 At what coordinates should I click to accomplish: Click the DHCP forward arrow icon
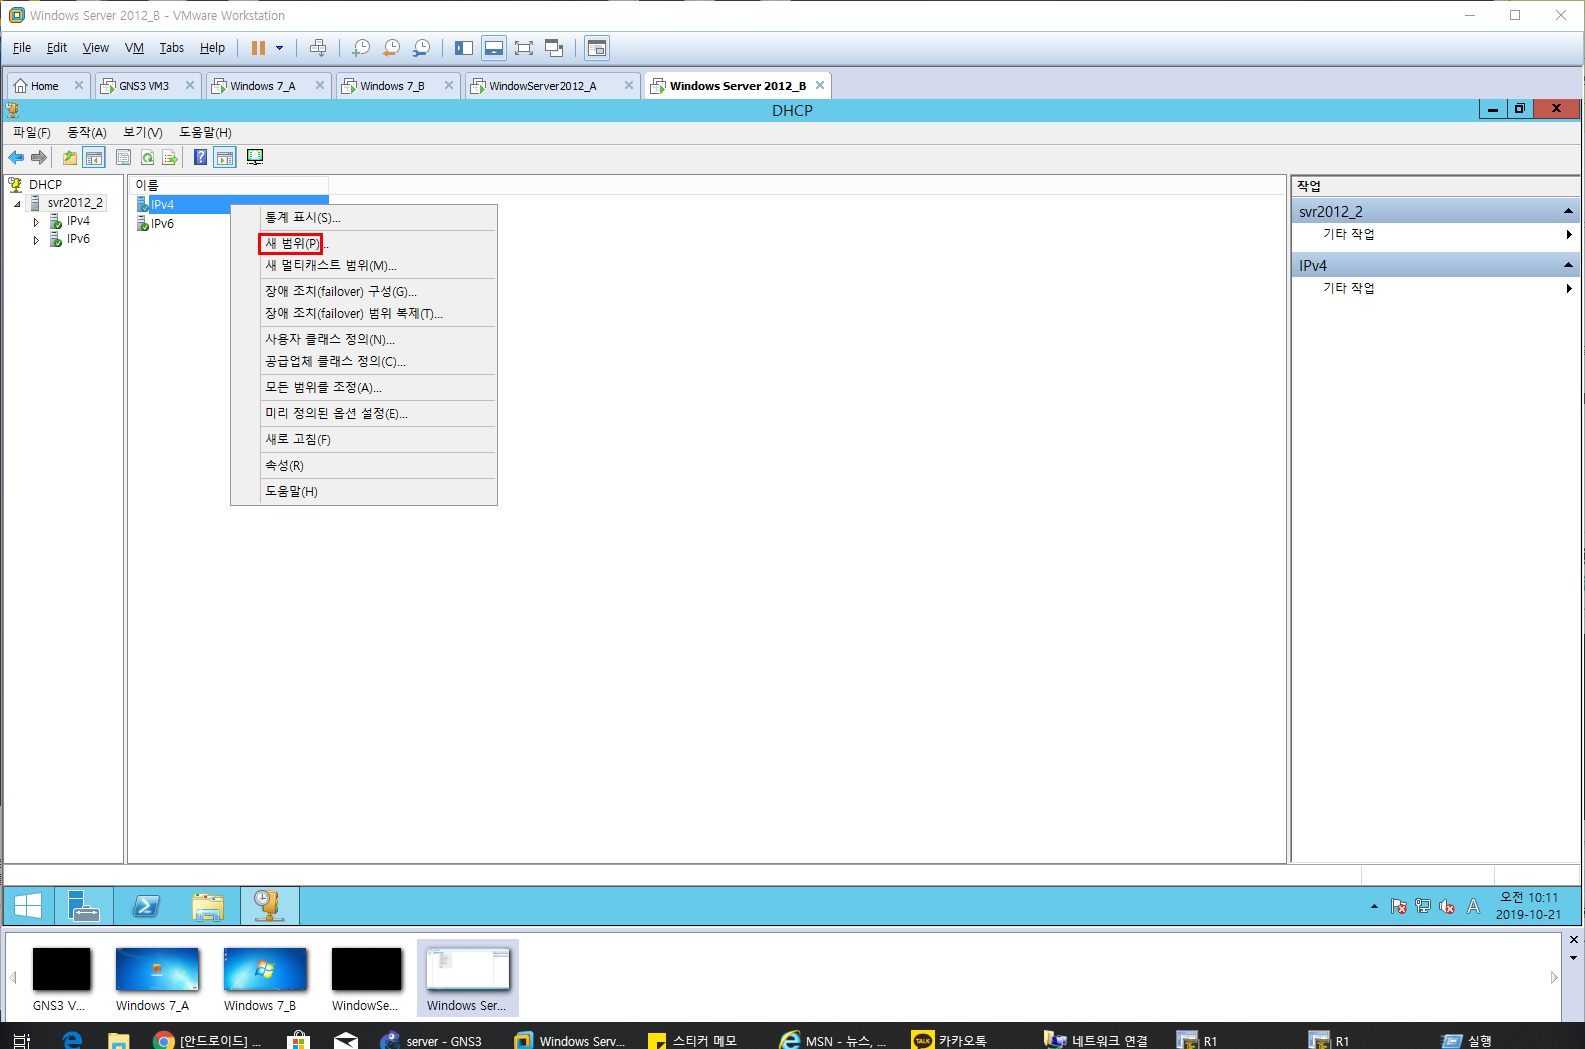[x=39, y=157]
